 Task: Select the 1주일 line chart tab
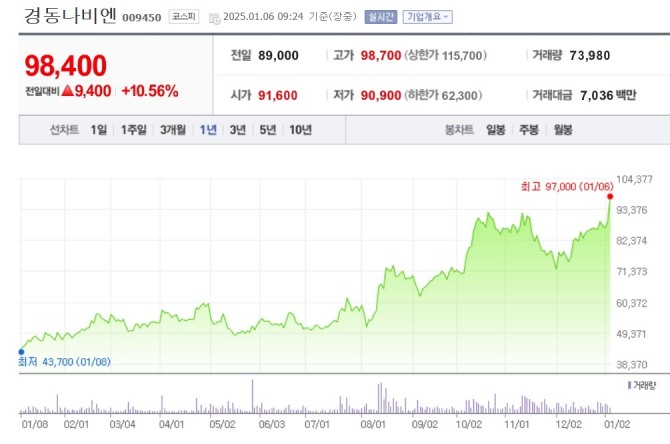[x=133, y=129]
